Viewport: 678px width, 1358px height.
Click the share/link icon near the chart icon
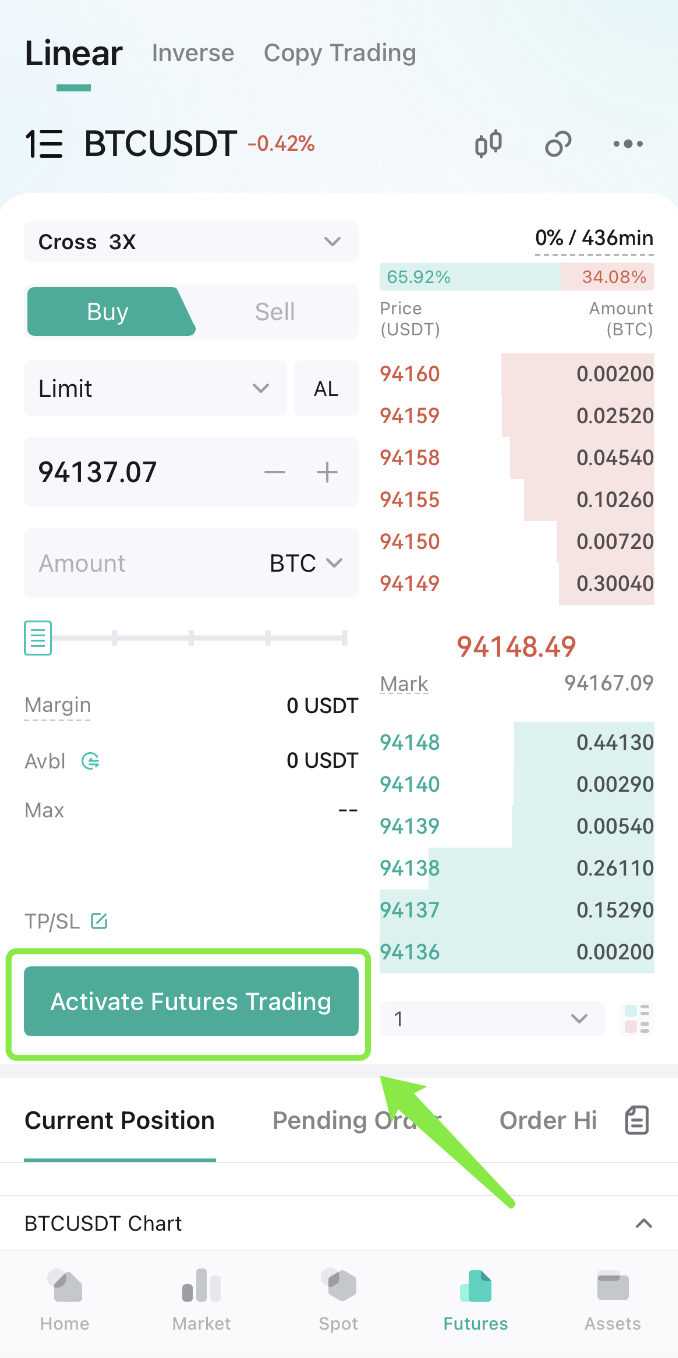[557, 144]
